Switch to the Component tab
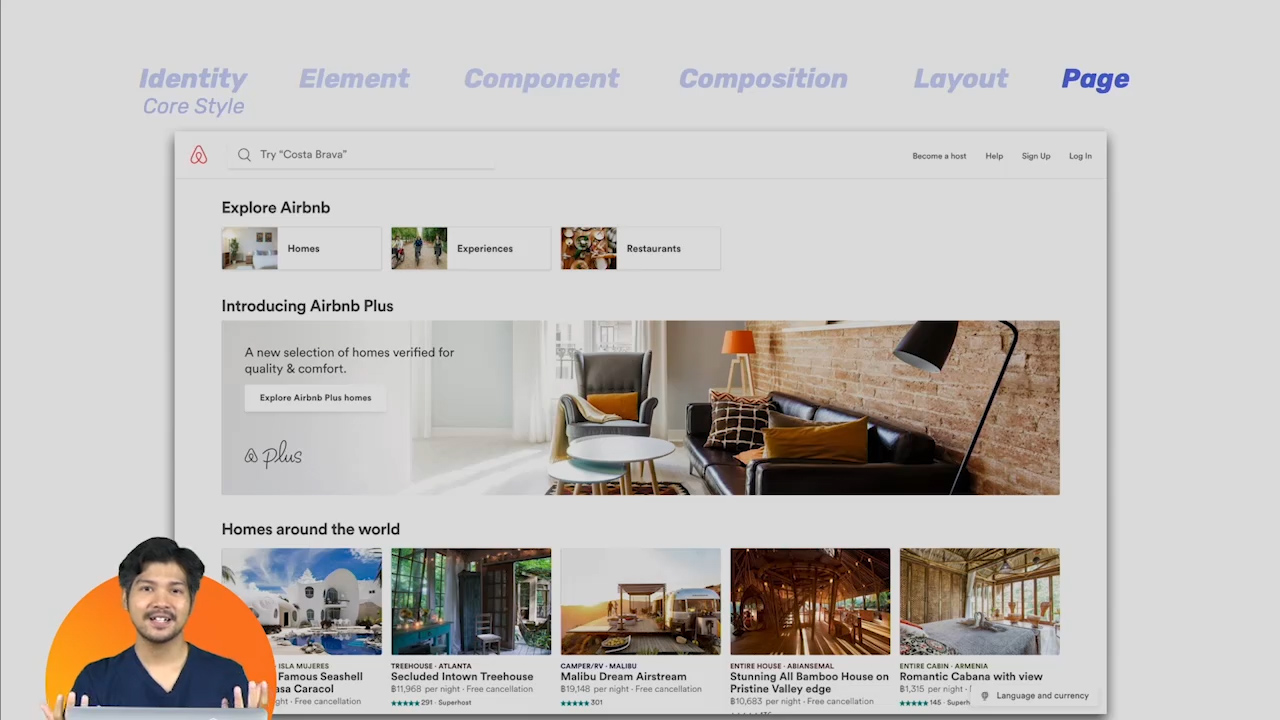The image size is (1280, 720). coord(541,78)
